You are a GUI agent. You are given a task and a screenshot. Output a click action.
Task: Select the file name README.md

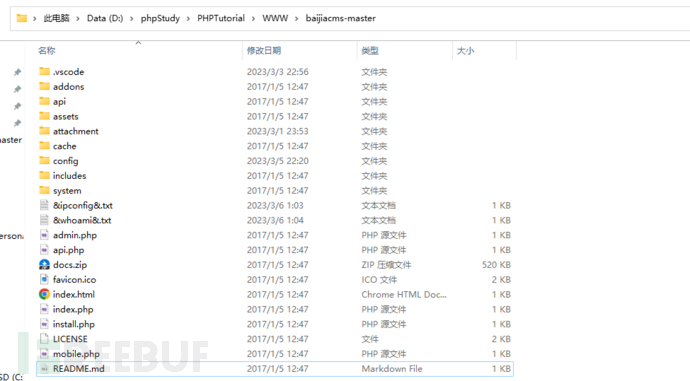point(79,369)
